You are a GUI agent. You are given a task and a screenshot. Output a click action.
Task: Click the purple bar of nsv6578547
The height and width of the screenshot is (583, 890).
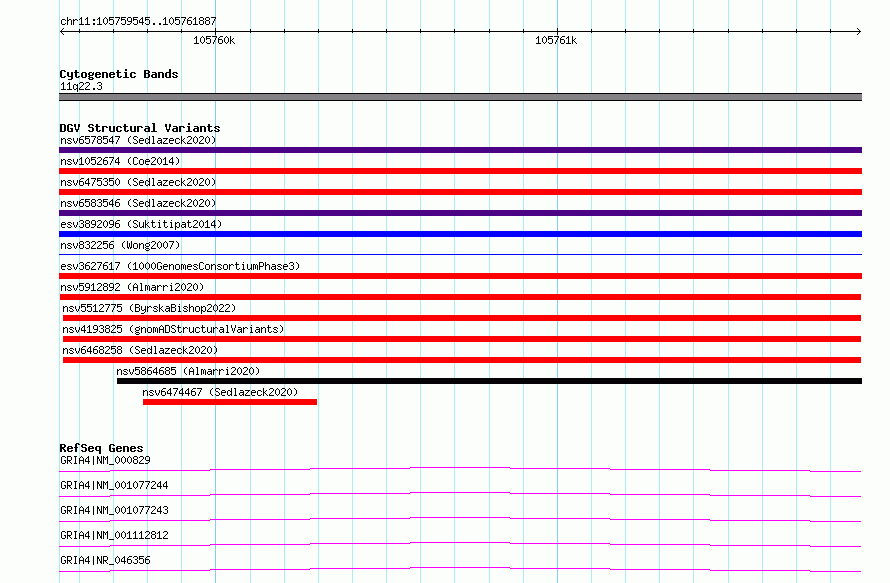point(460,150)
